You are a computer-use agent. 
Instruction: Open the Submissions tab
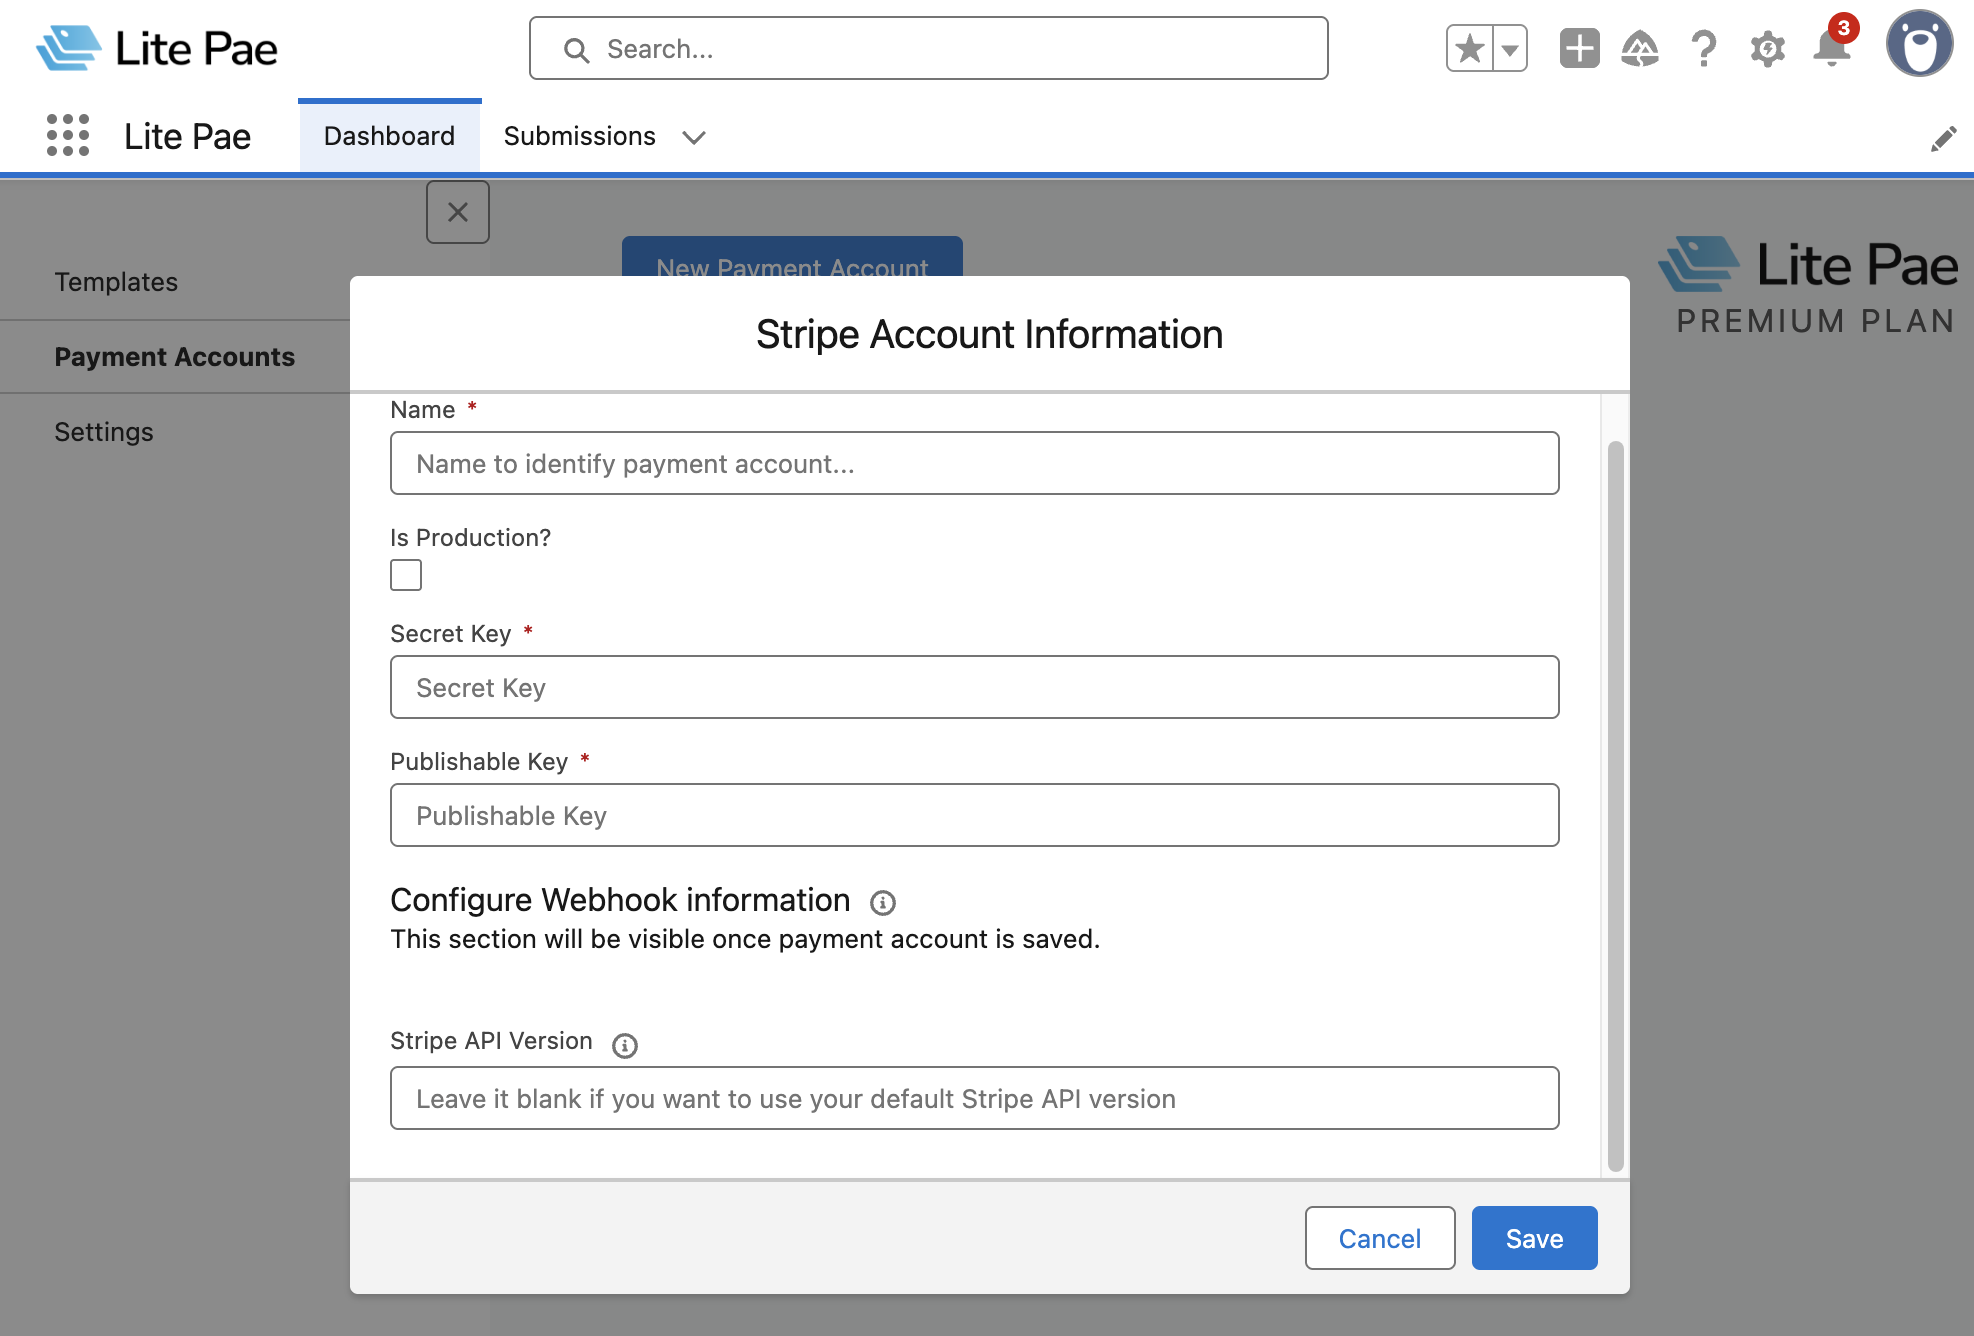tap(579, 136)
